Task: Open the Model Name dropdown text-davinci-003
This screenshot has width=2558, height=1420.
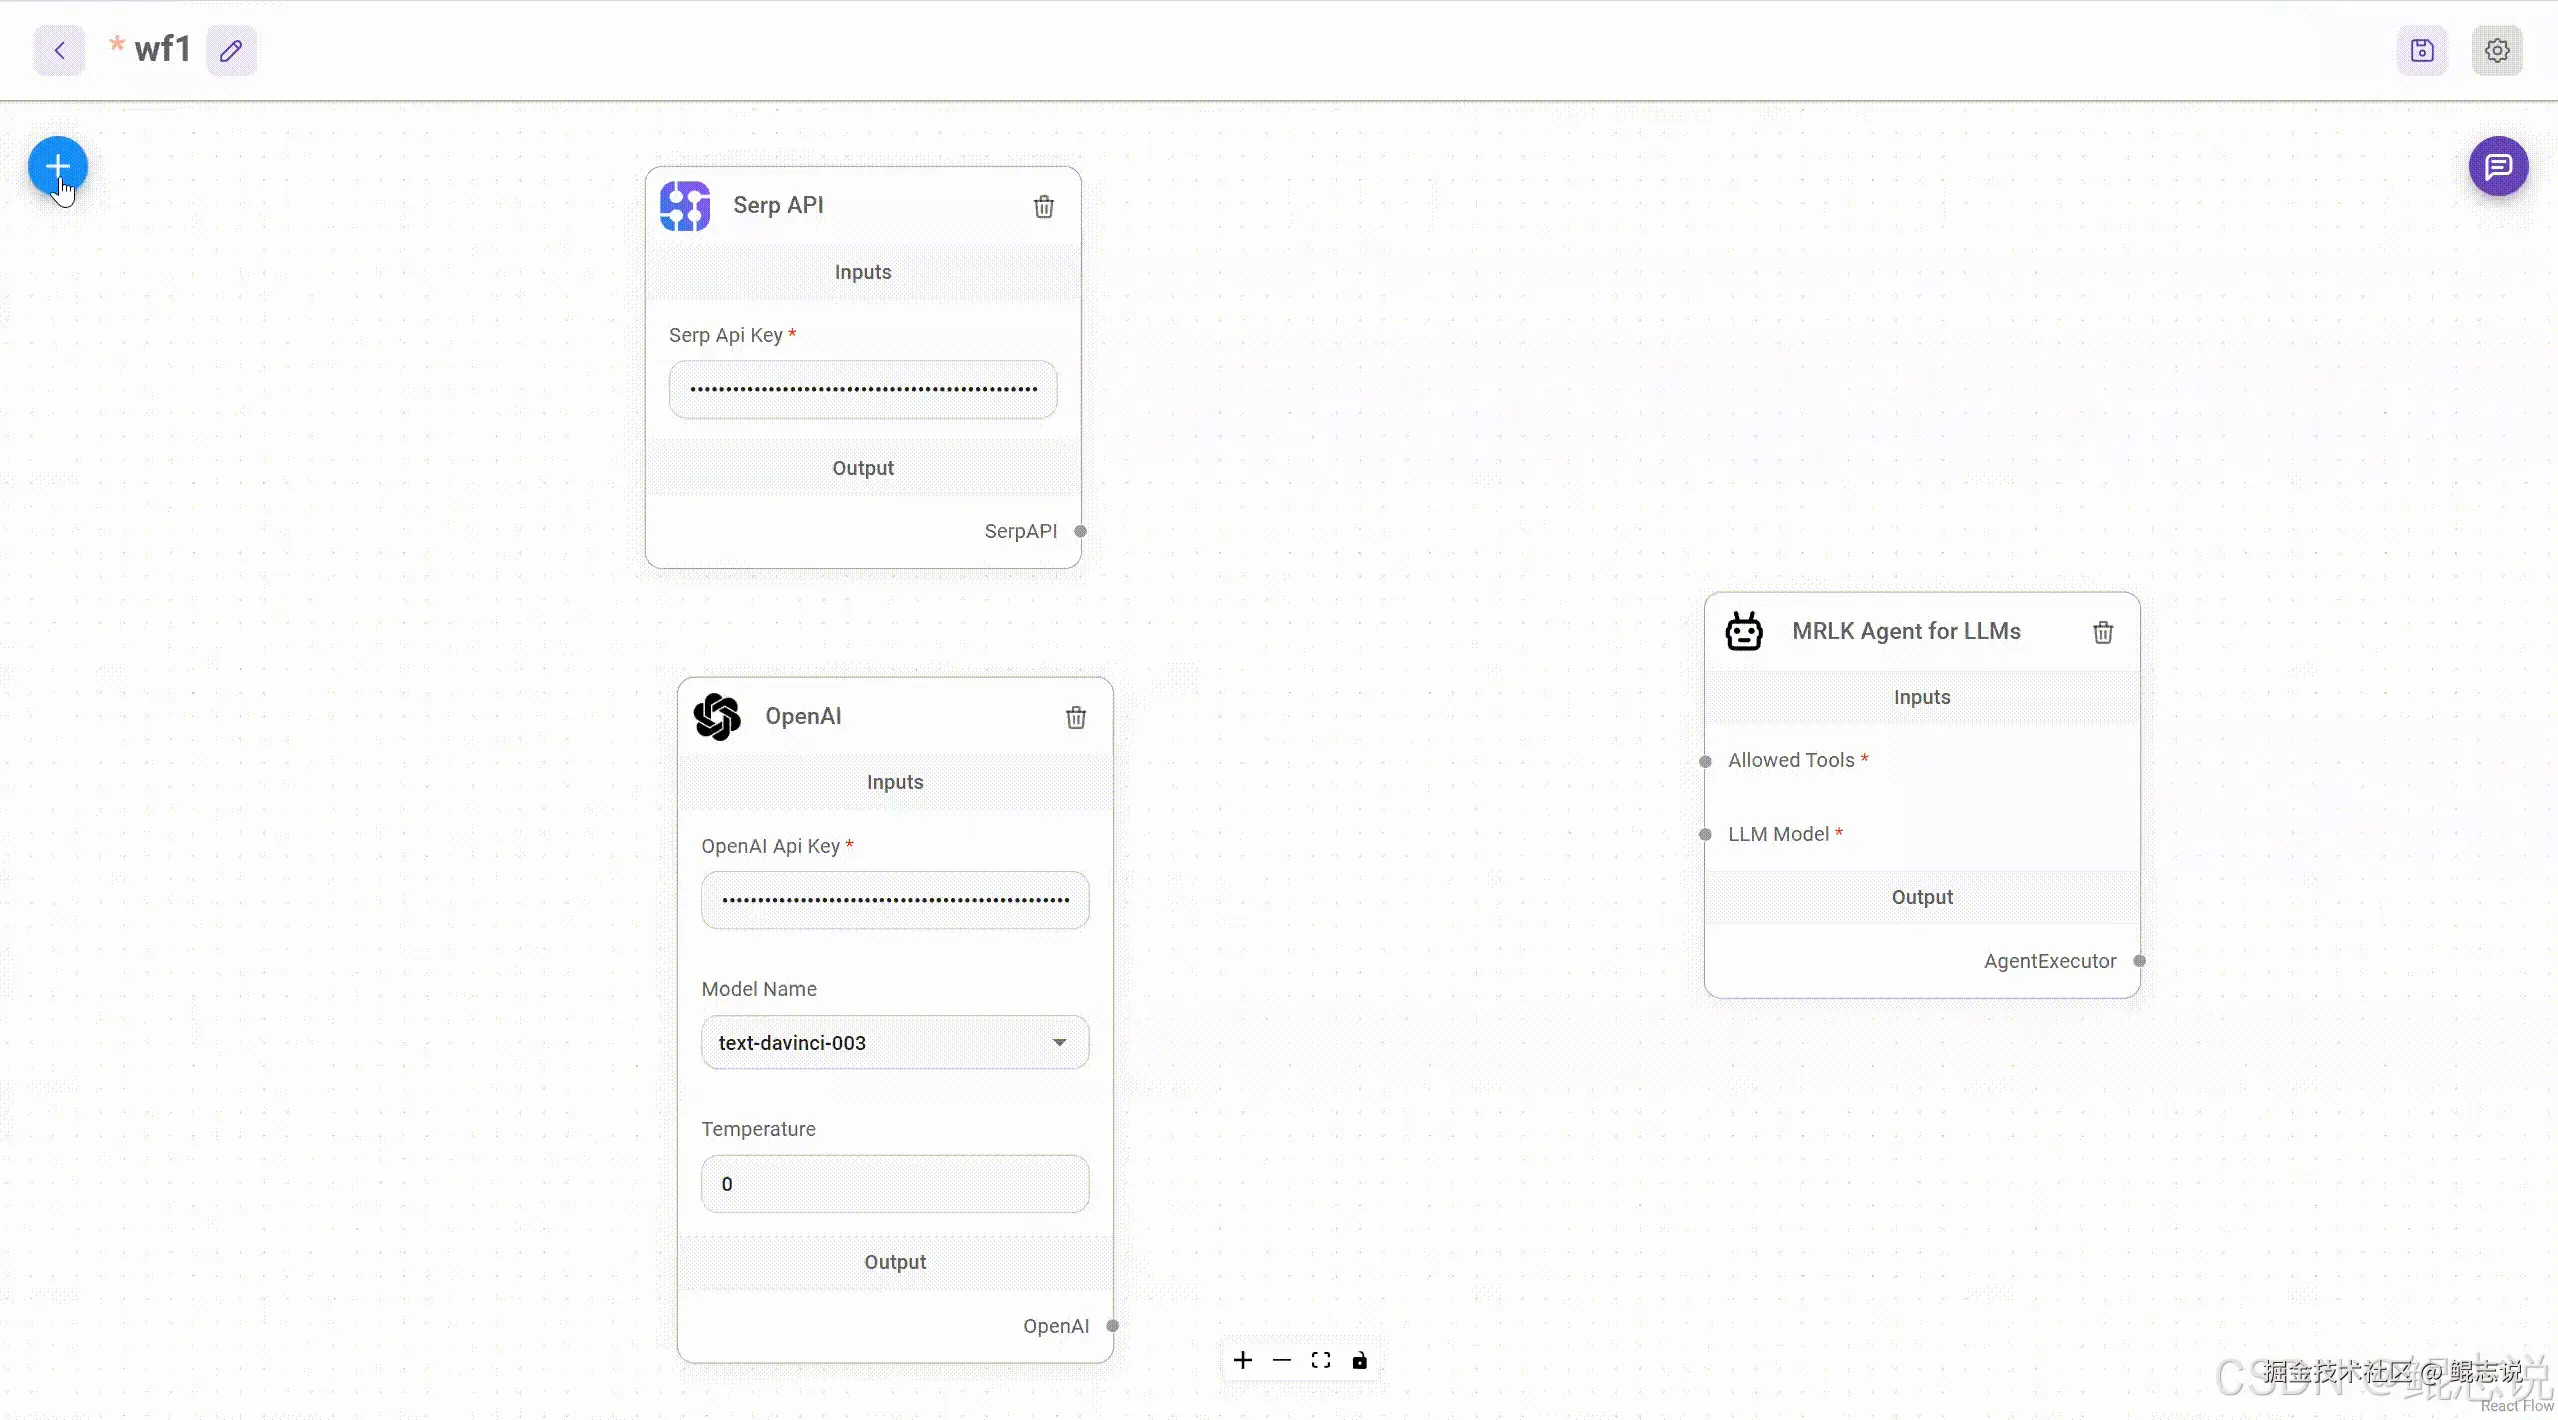Action: coord(894,1042)
